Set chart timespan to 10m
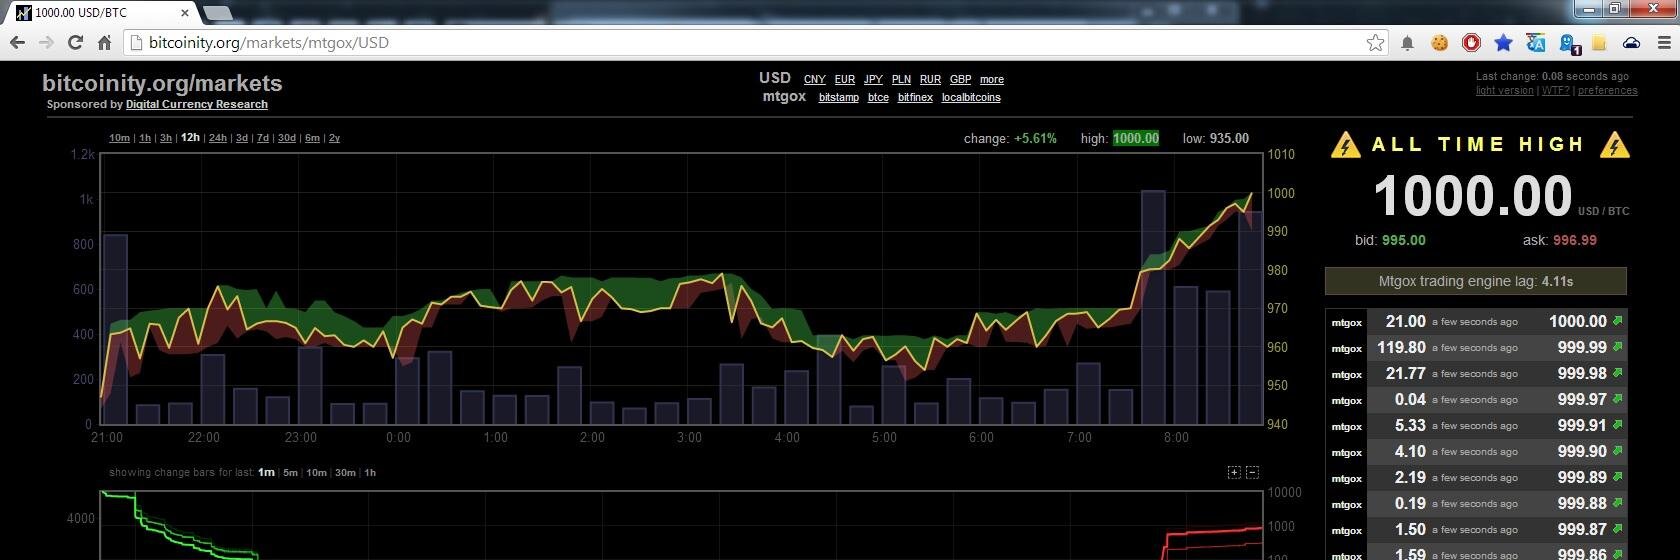Viewport: 1680px width, 560px height. click(119, 138)
